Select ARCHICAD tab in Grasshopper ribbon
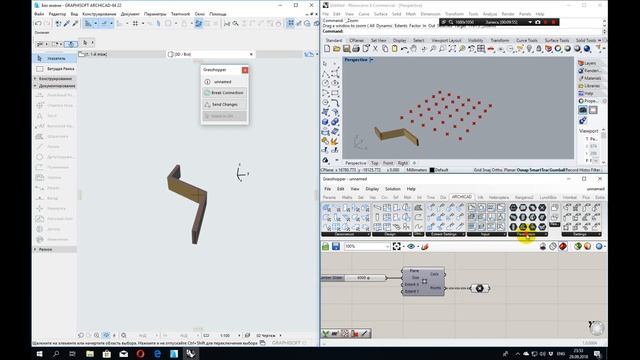Screen dimensions: 640x360 click(461, 197)
